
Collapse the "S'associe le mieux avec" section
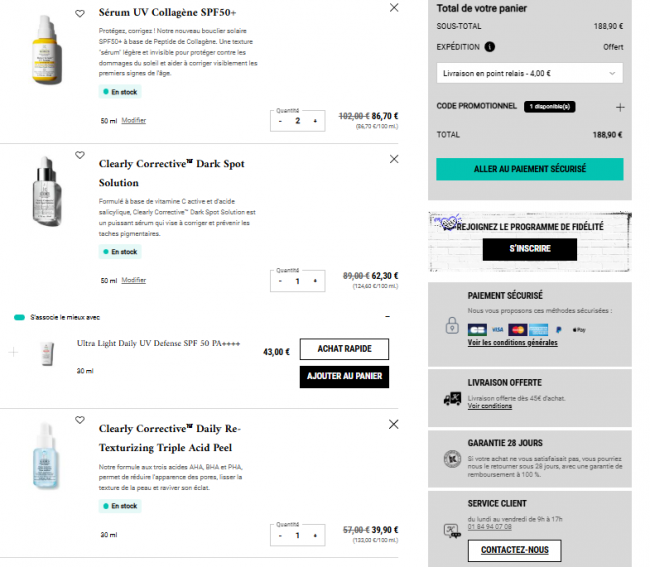click(387, 317)
